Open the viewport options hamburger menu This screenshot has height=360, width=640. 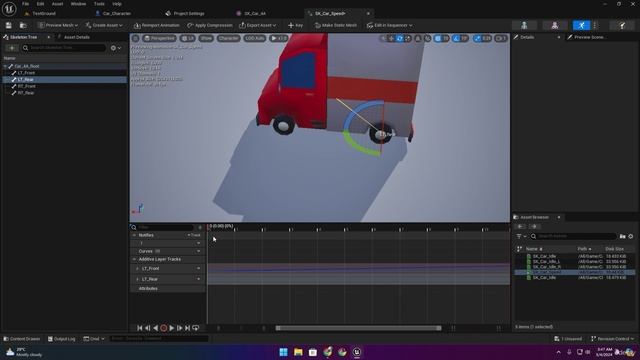pos(136,38)
